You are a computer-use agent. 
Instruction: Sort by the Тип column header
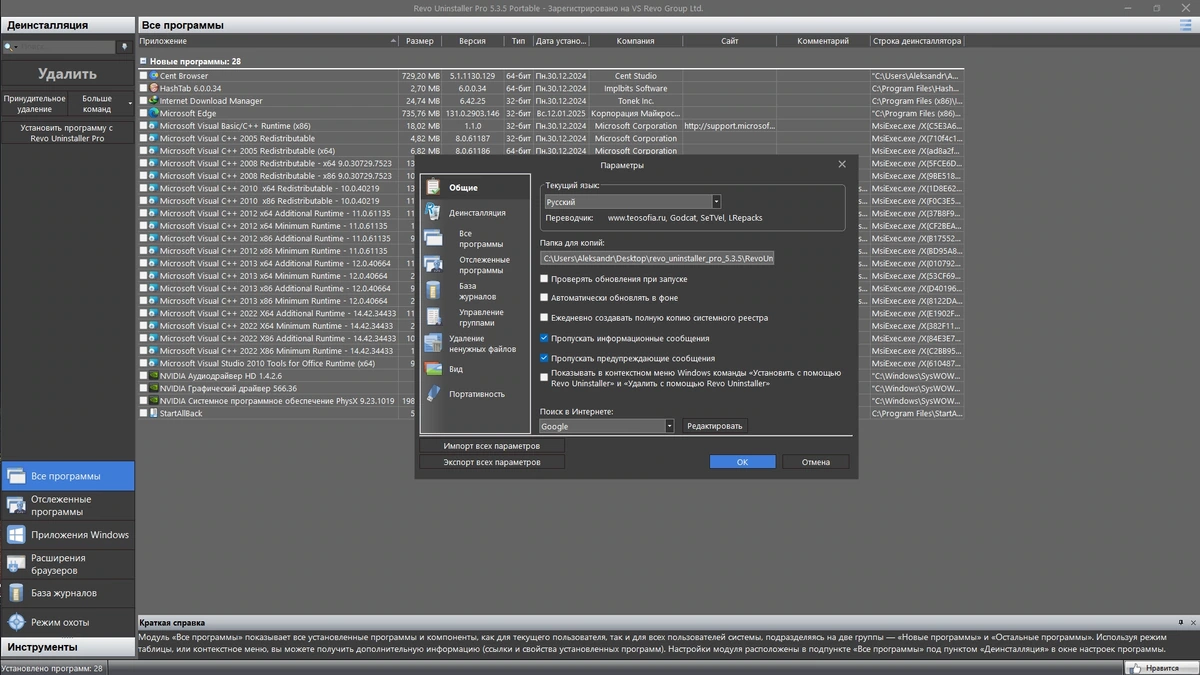click(x=518, y=41)
